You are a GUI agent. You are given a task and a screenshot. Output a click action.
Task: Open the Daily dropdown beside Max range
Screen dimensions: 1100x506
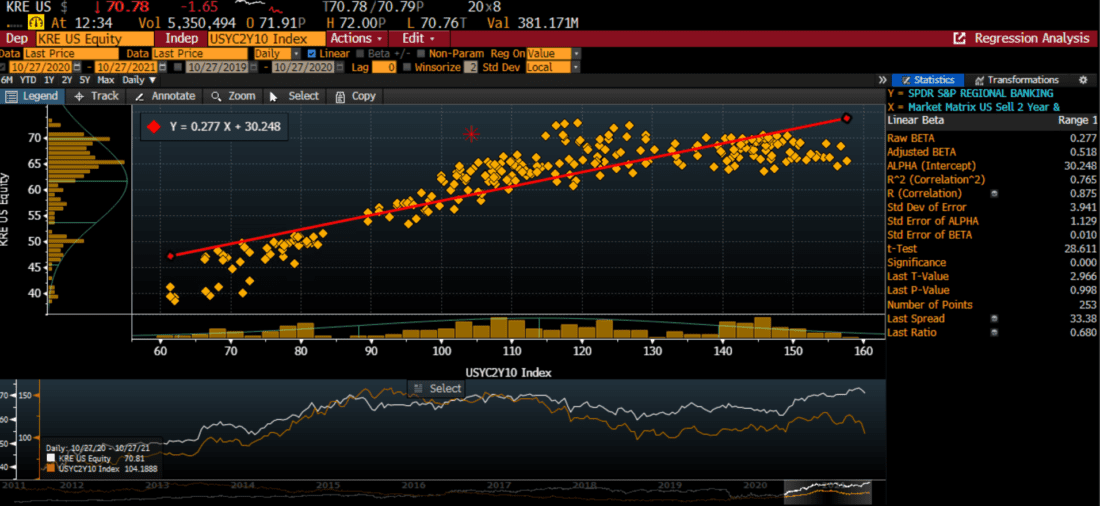coord(140,80)
